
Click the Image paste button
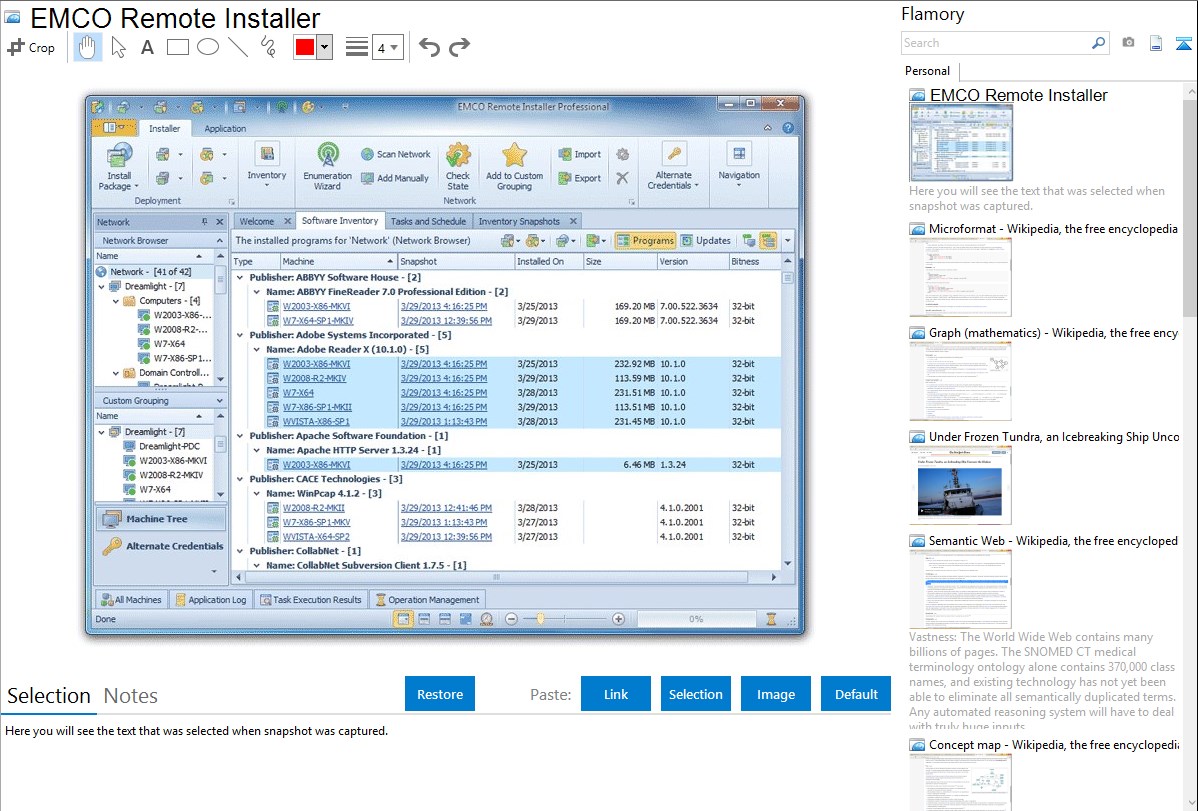tap(776, 694)
